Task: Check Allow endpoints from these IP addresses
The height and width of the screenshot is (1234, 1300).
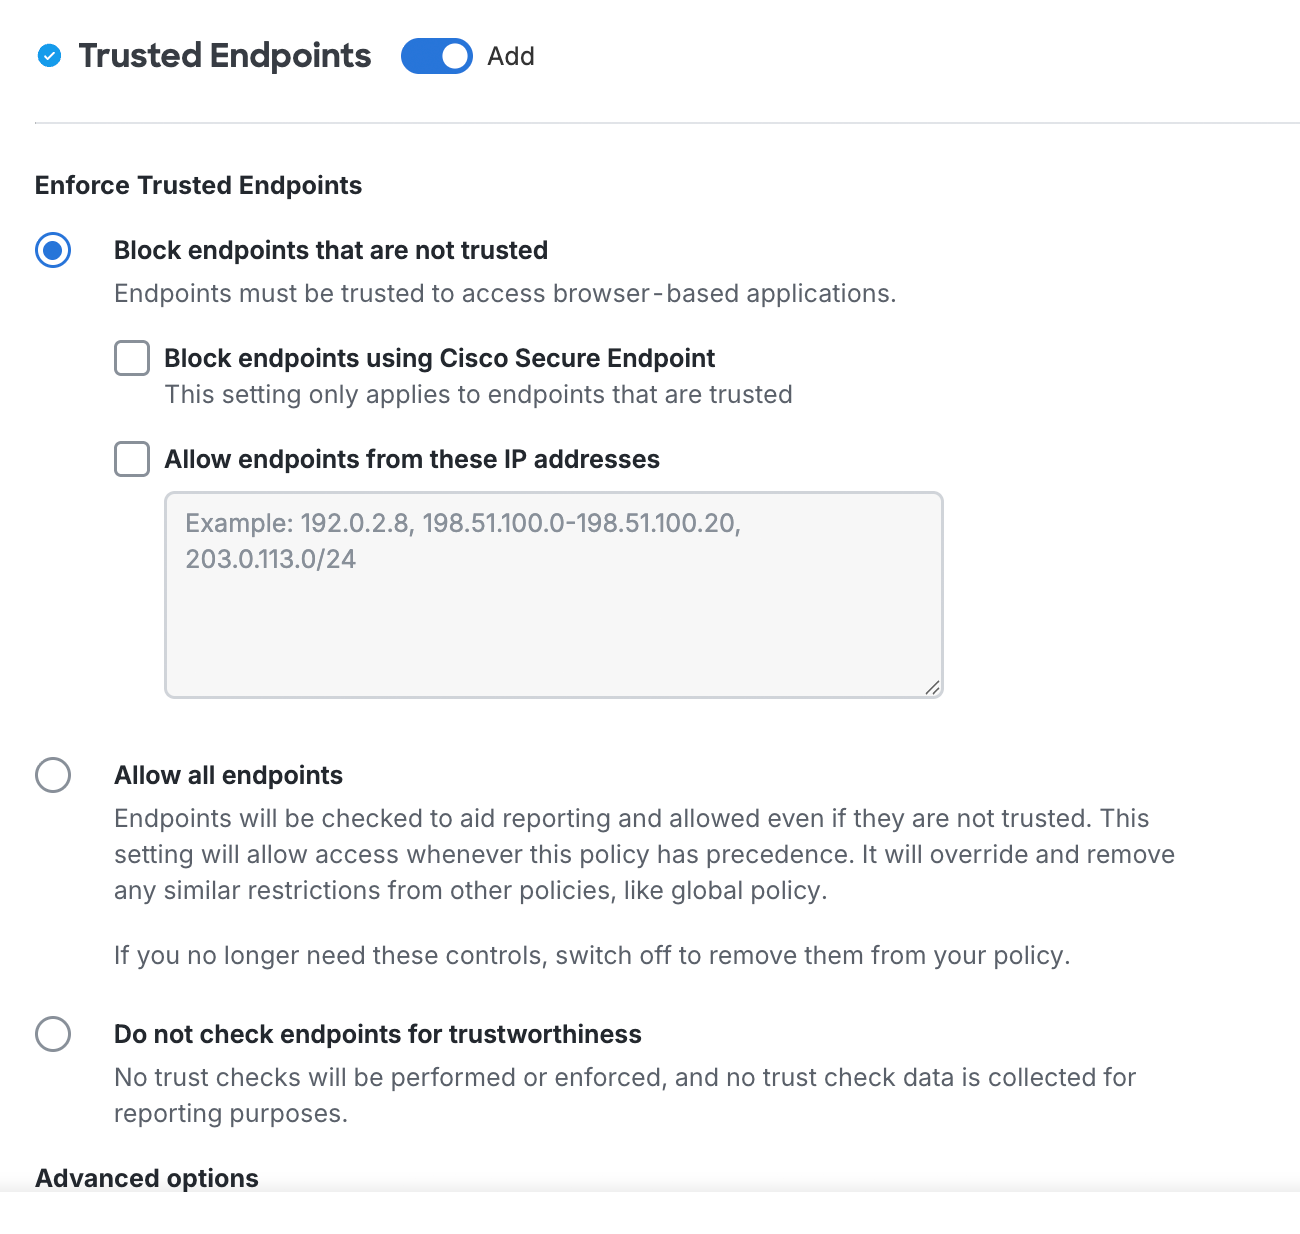Action: [131, 459]
